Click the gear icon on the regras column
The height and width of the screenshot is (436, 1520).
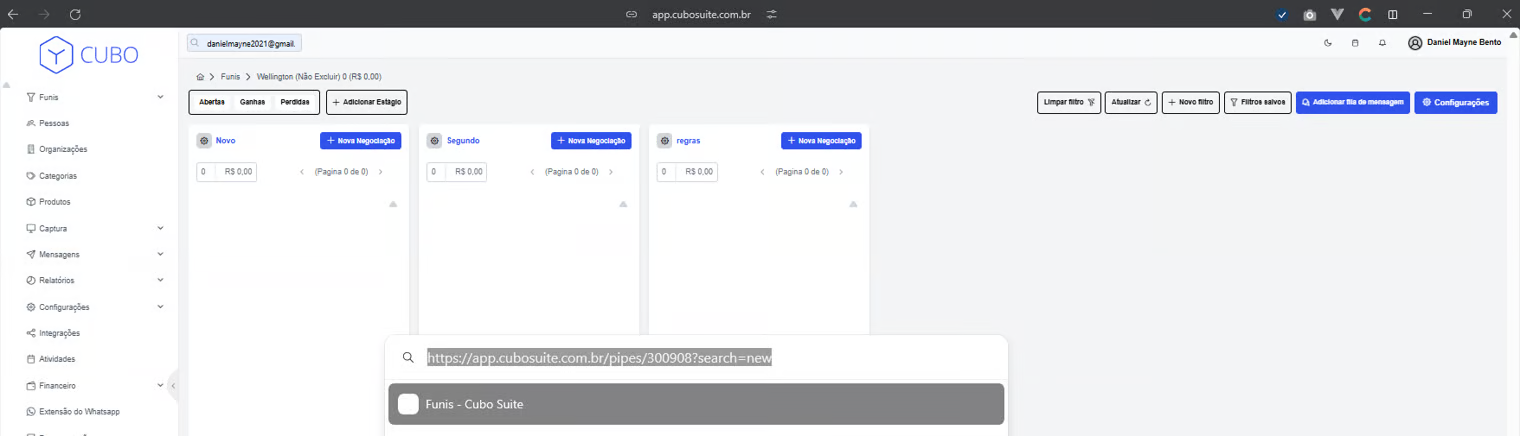coord(664,141)
